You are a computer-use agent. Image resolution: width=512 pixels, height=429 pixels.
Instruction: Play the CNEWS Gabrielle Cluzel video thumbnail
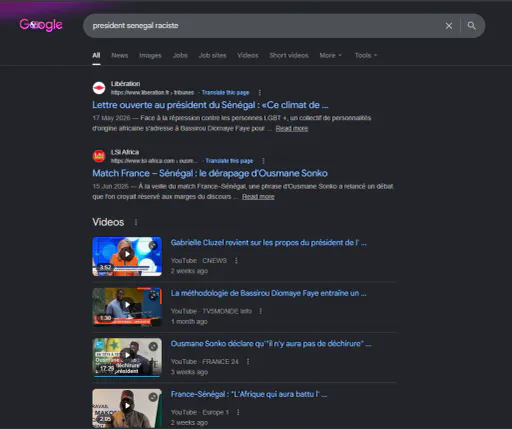pos(127,256)
